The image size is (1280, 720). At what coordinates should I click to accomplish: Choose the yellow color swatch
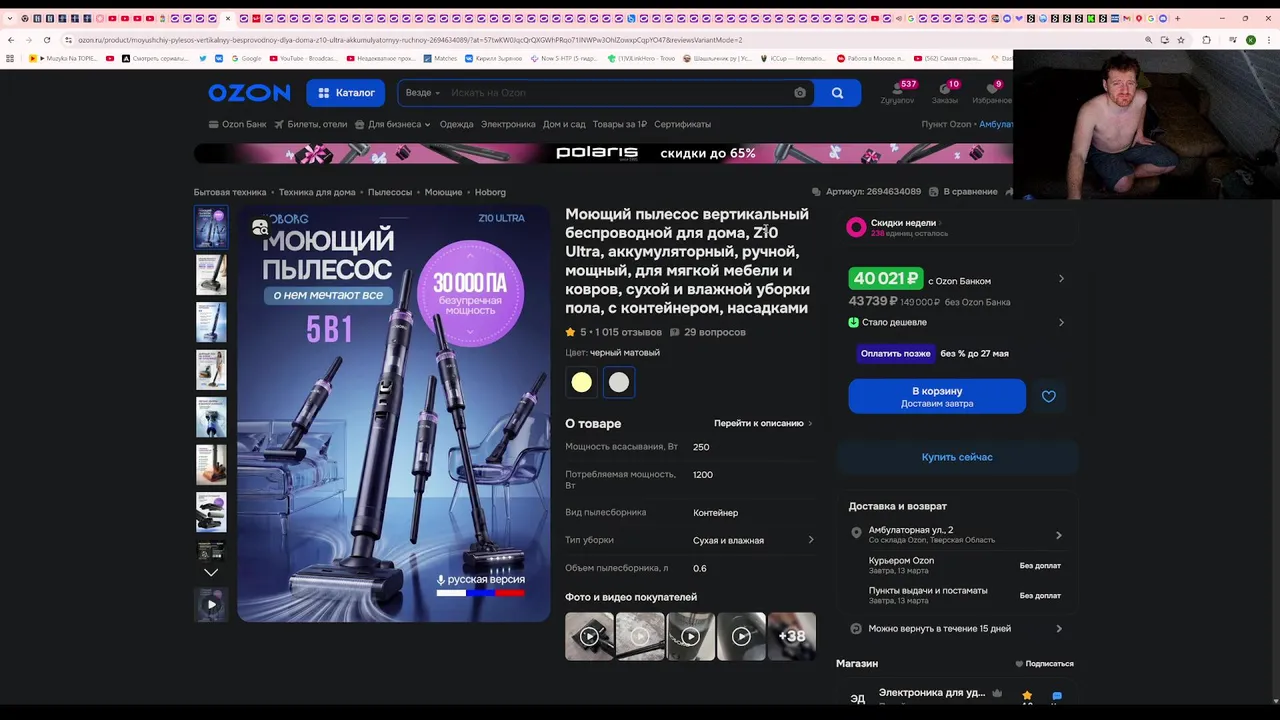(582, 382)
